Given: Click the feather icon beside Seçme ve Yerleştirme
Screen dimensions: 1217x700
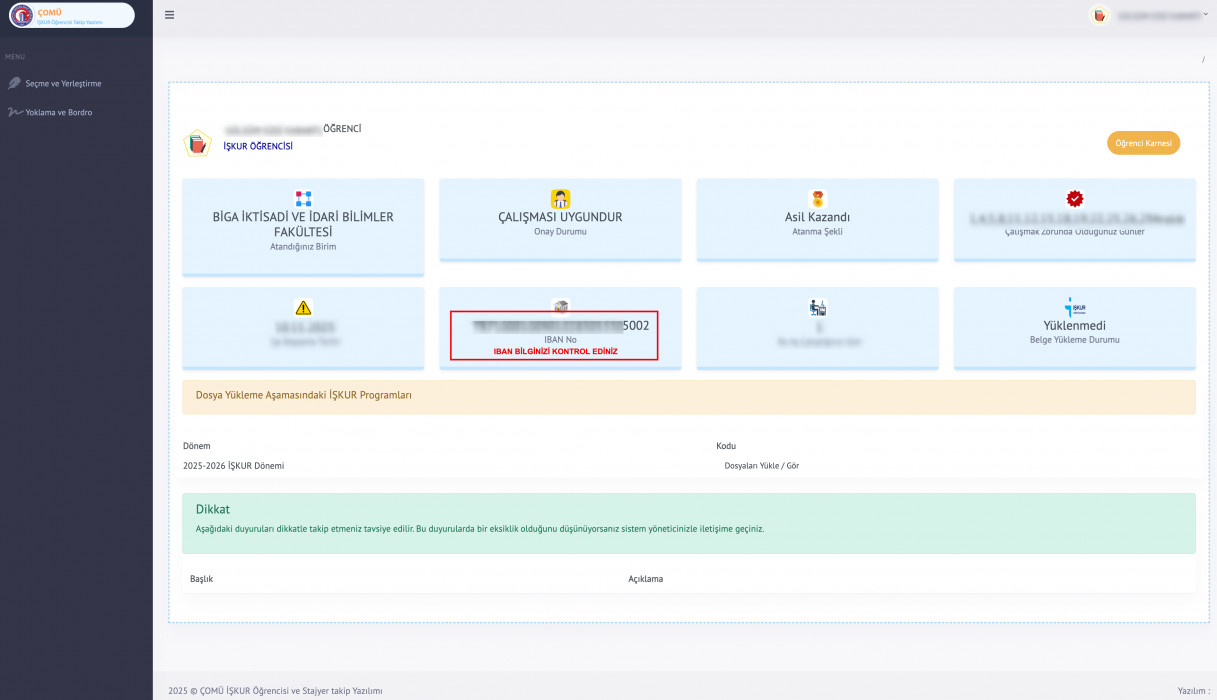Looking at the screenshot, I should point(14,83).
